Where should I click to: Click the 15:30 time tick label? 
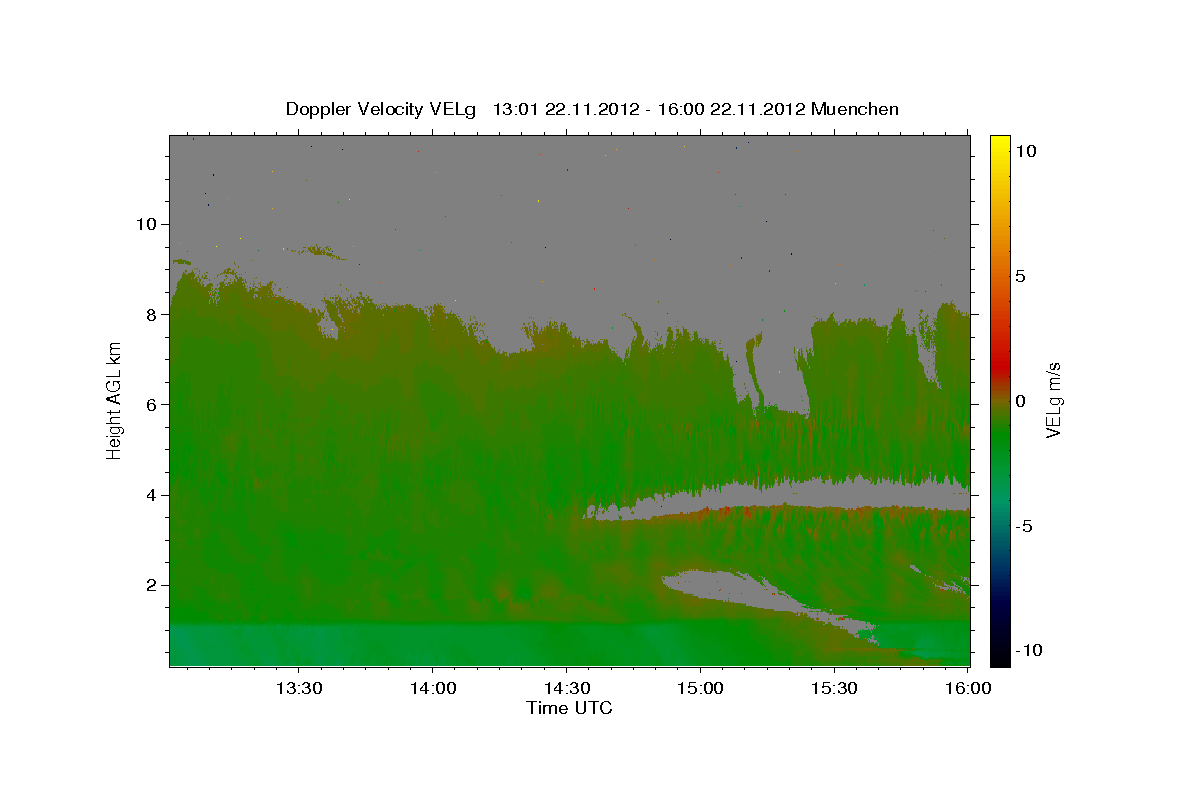point(834,689)
